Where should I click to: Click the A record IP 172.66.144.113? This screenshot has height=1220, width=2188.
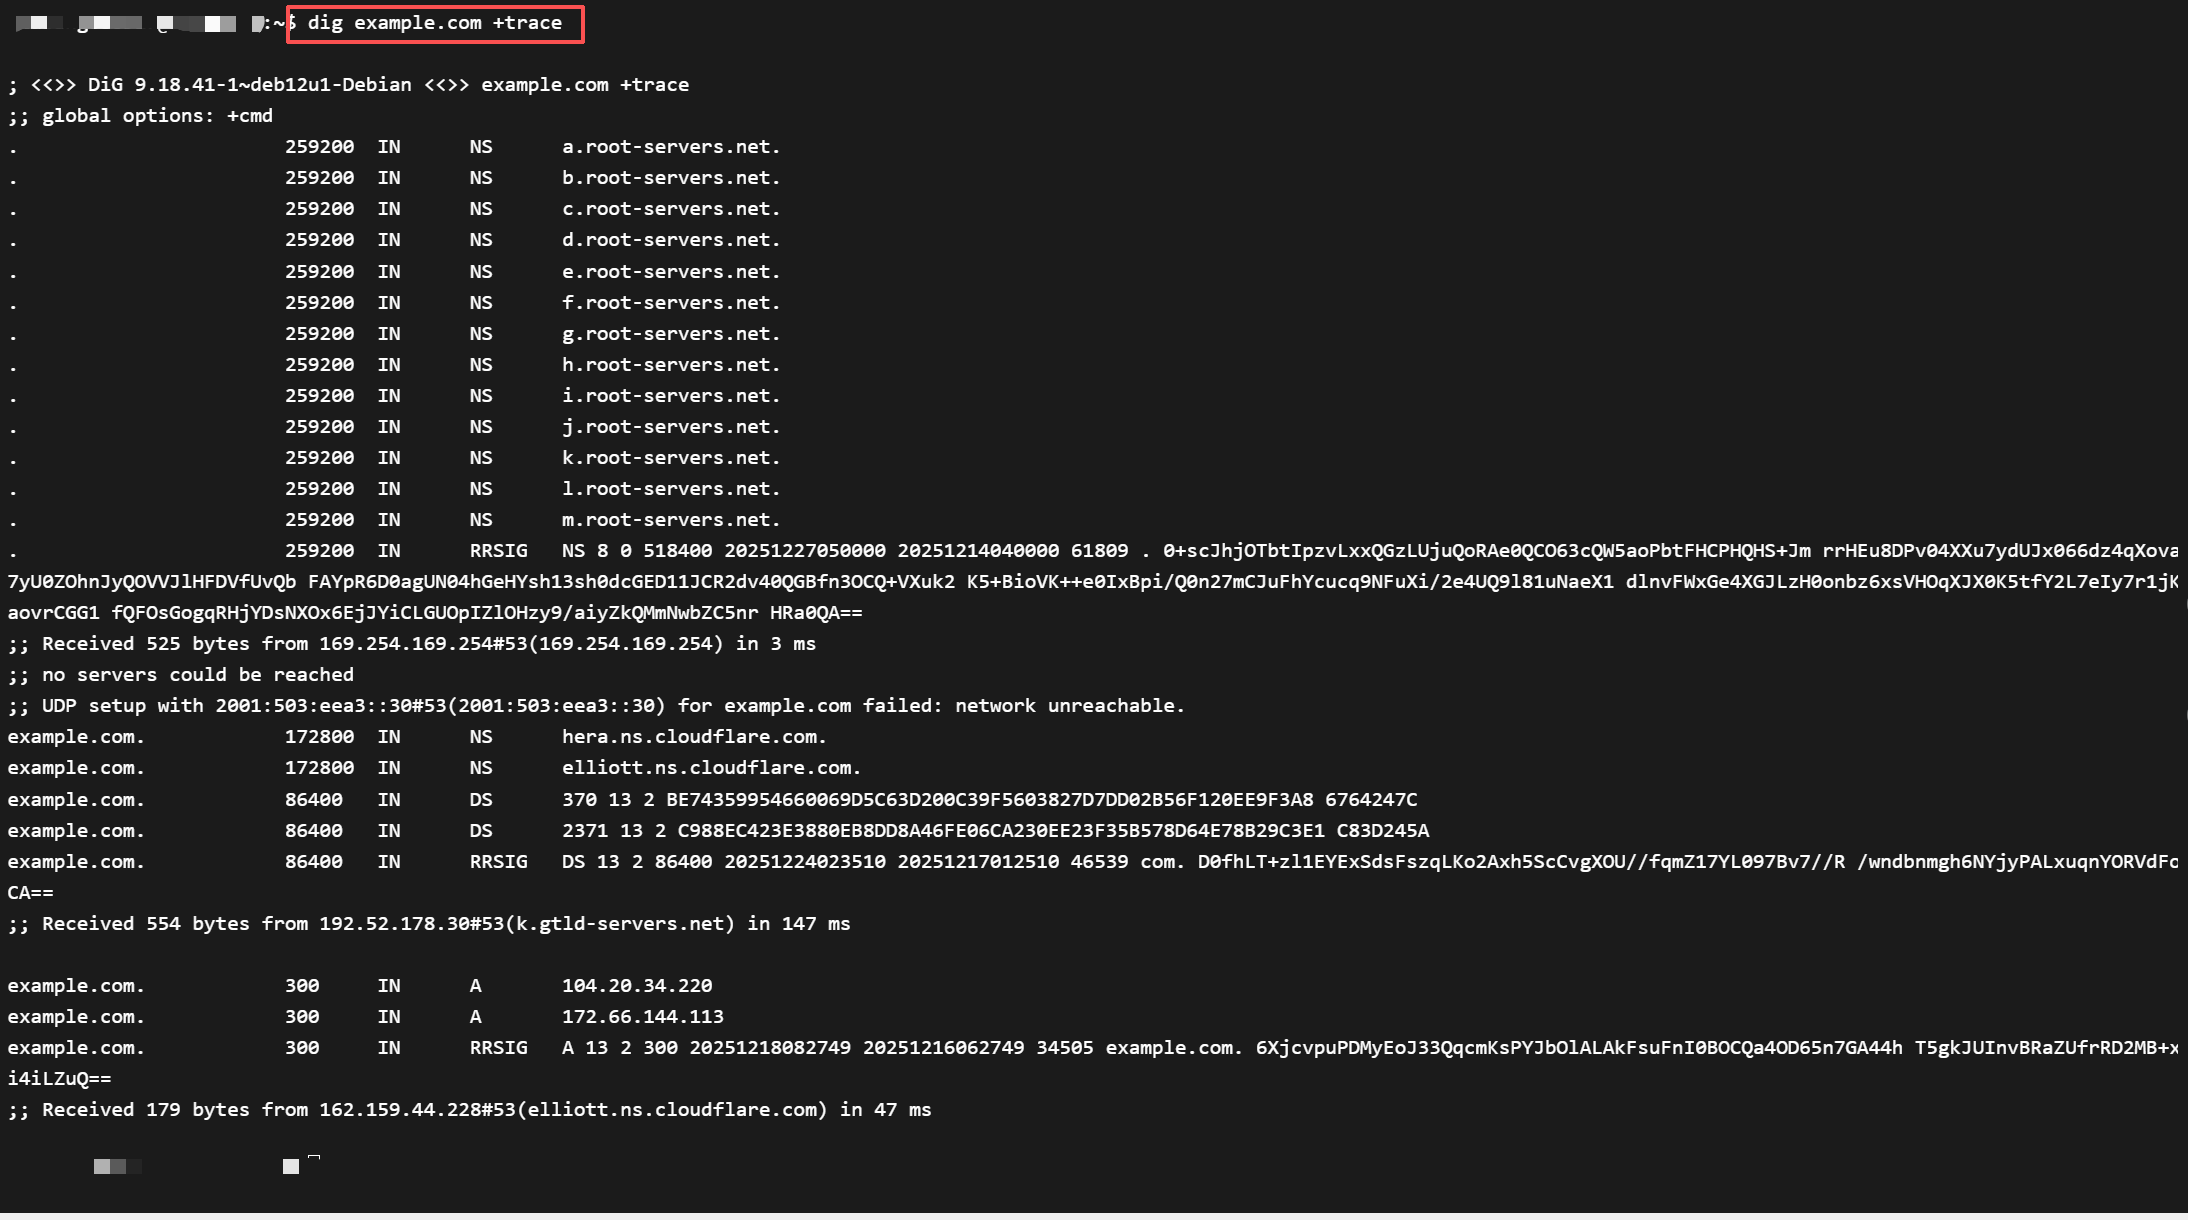point(642,1017)
